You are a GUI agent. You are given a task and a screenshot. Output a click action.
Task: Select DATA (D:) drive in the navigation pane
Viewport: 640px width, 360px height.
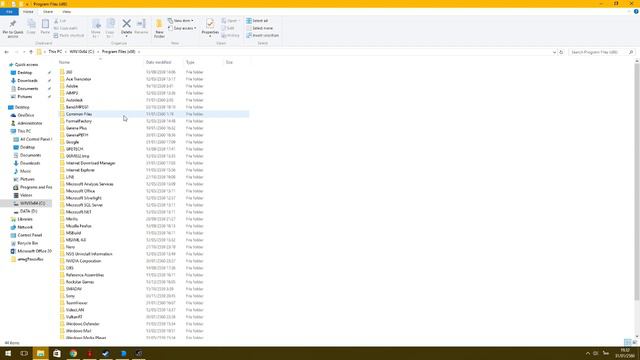click(x=29, y=211)
